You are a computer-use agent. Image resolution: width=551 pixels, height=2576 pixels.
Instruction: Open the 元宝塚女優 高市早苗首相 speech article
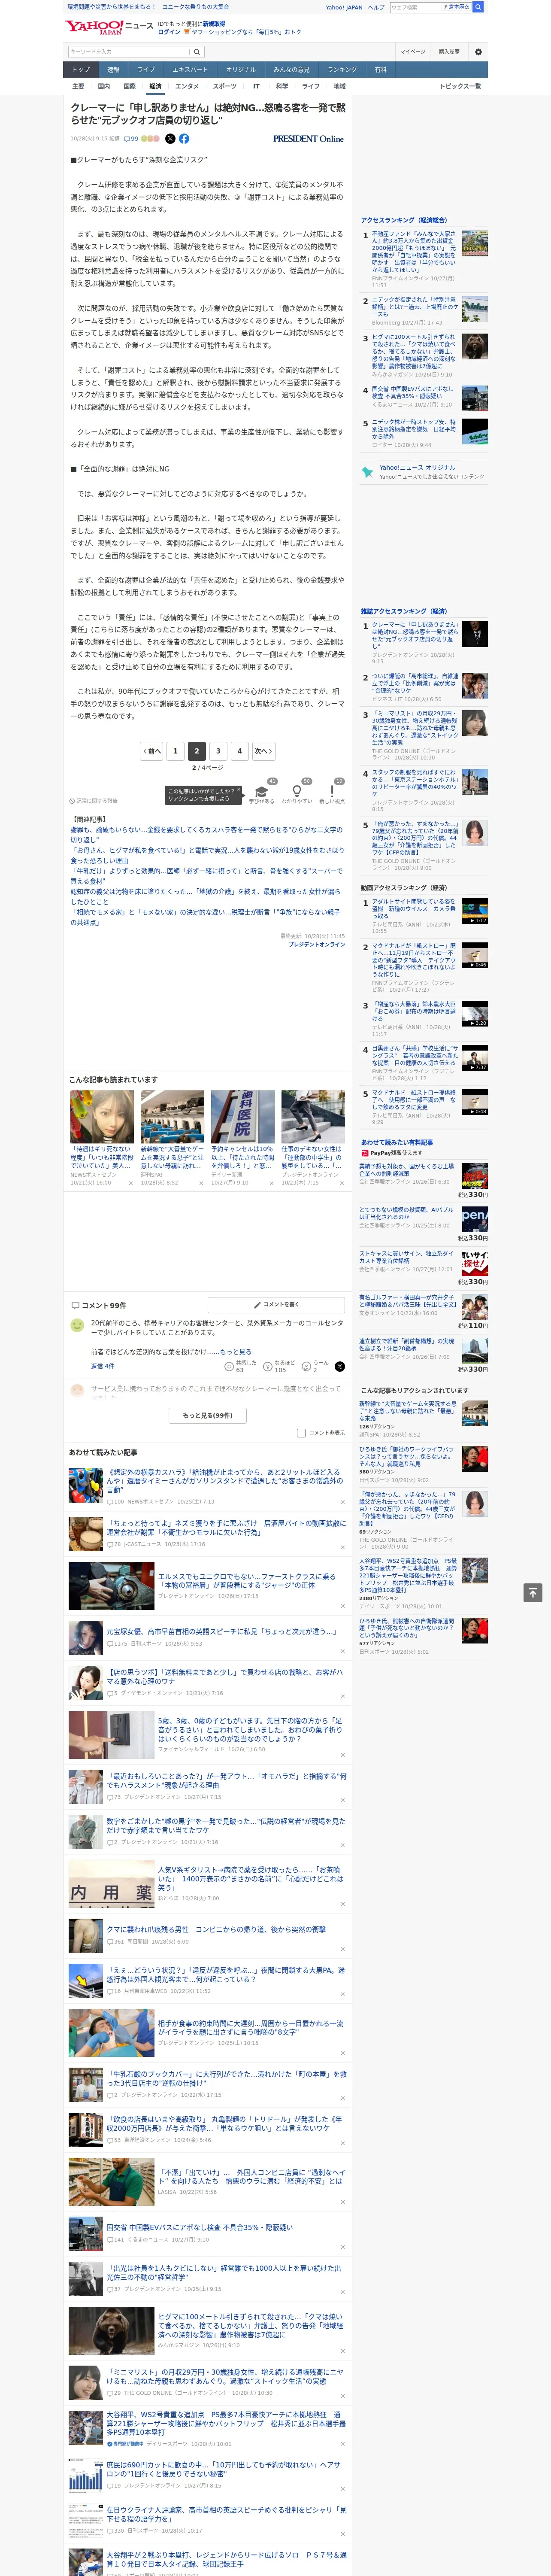click(221, 1631)
